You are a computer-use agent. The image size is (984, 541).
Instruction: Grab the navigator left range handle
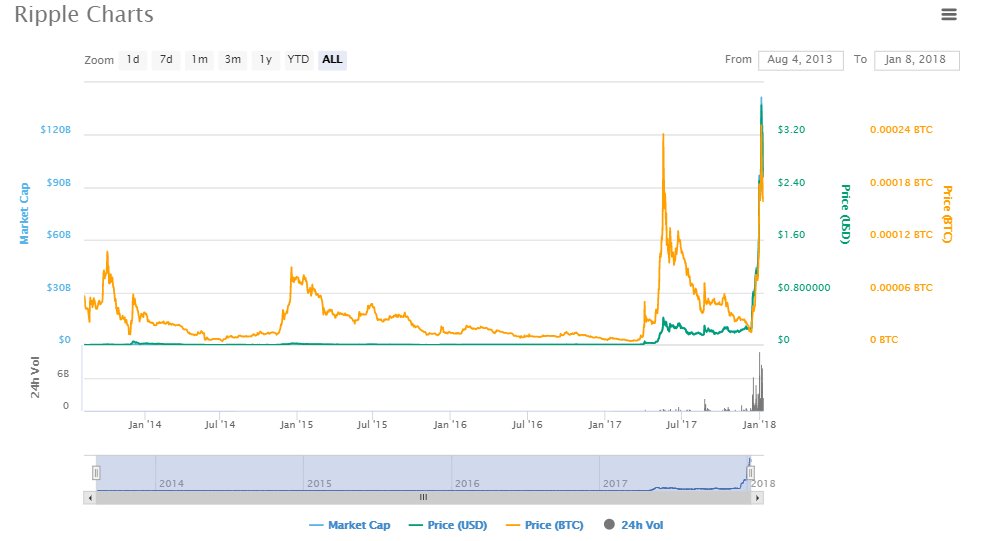coord(96,473)
